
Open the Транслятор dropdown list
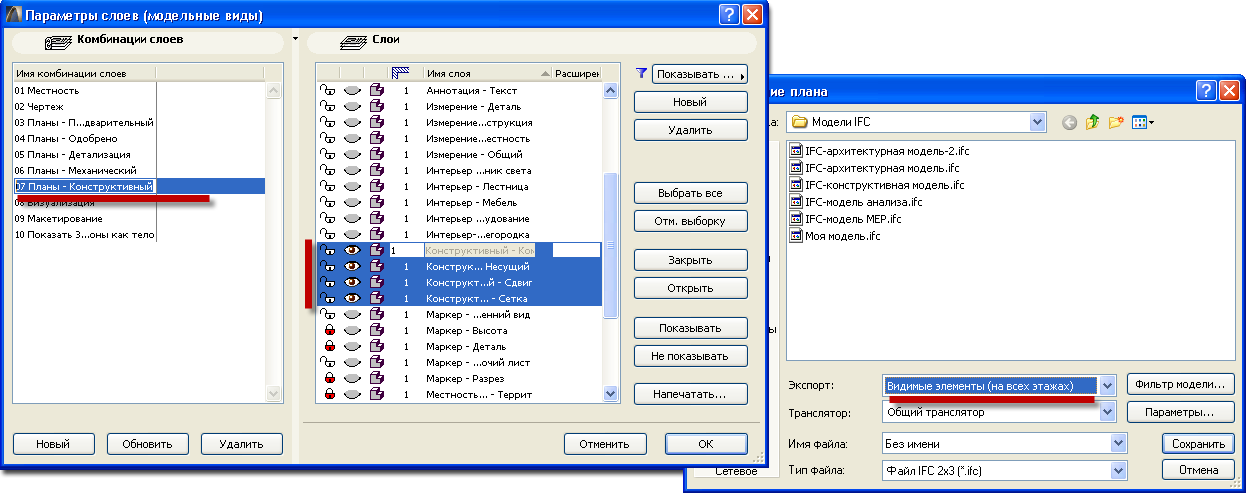[1107, 412]
